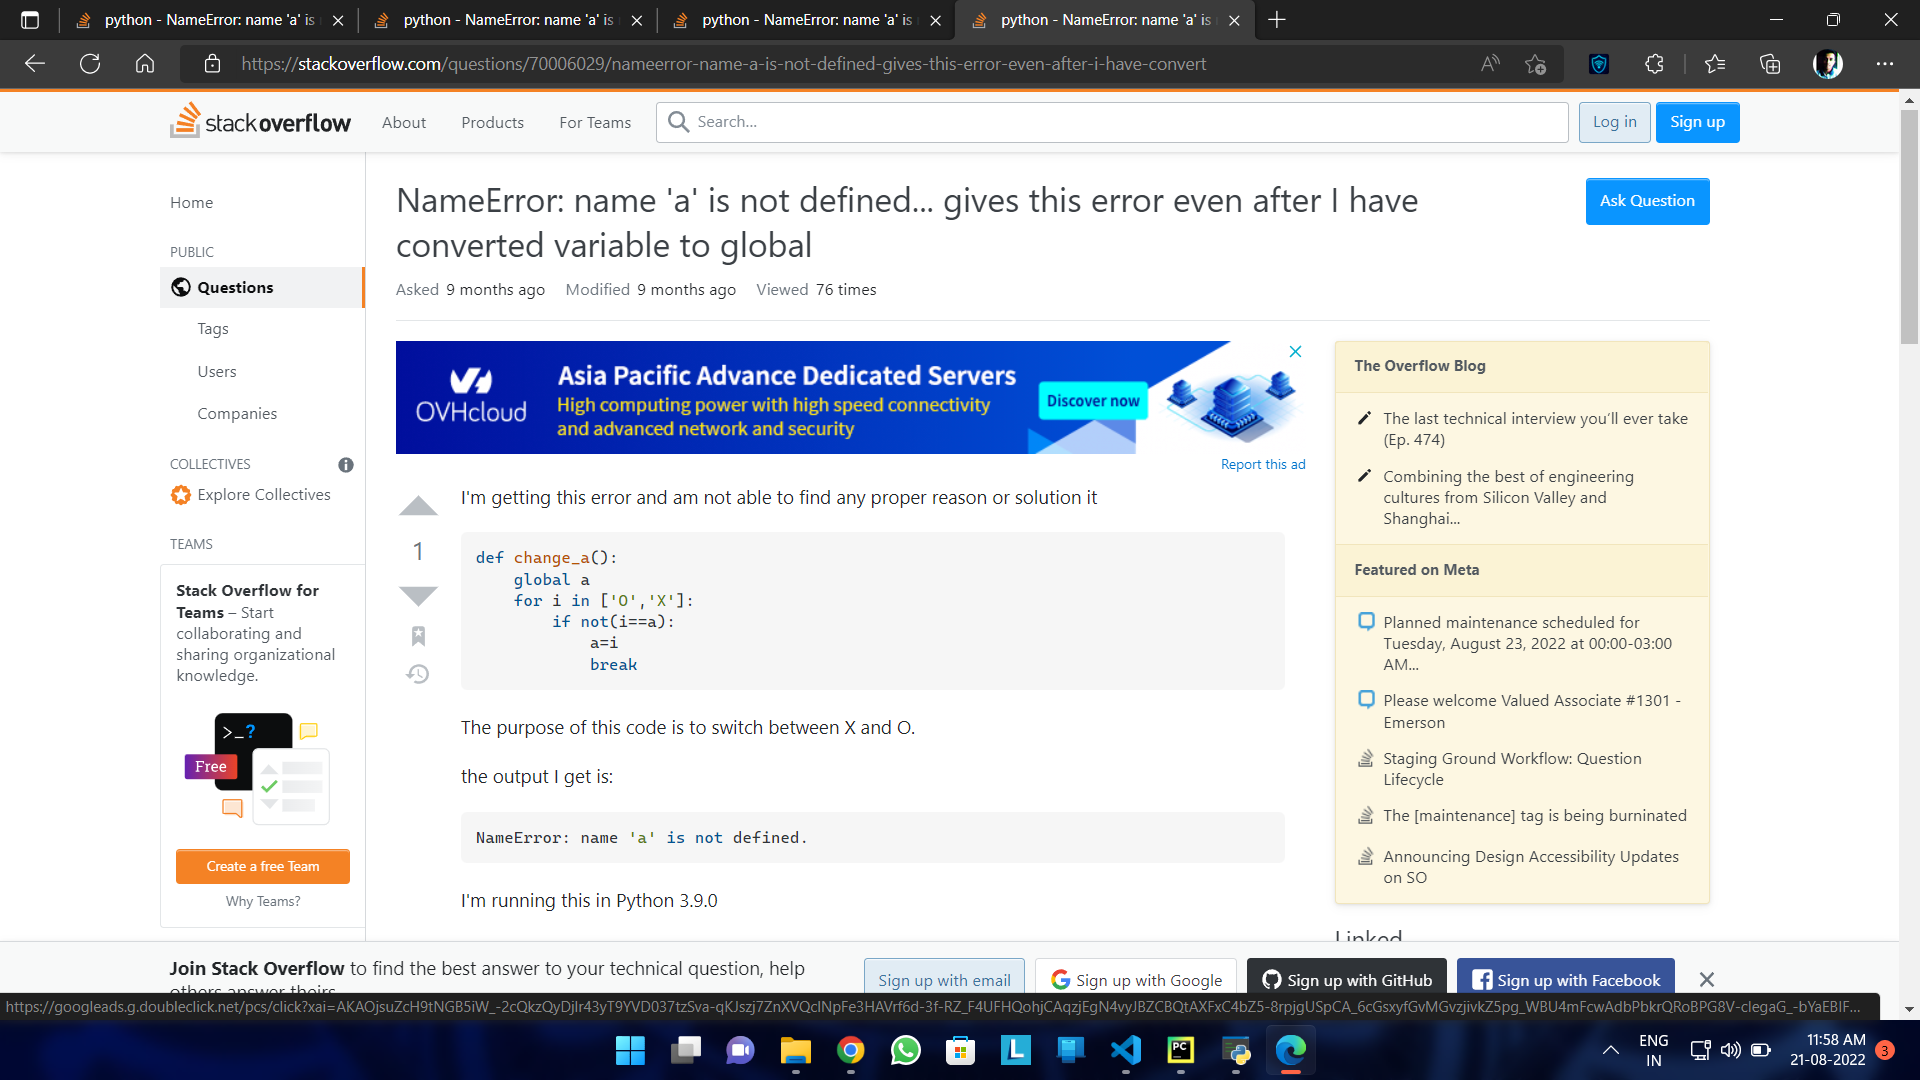Refresh the page with the reload icon

click(x=90, y=63)
